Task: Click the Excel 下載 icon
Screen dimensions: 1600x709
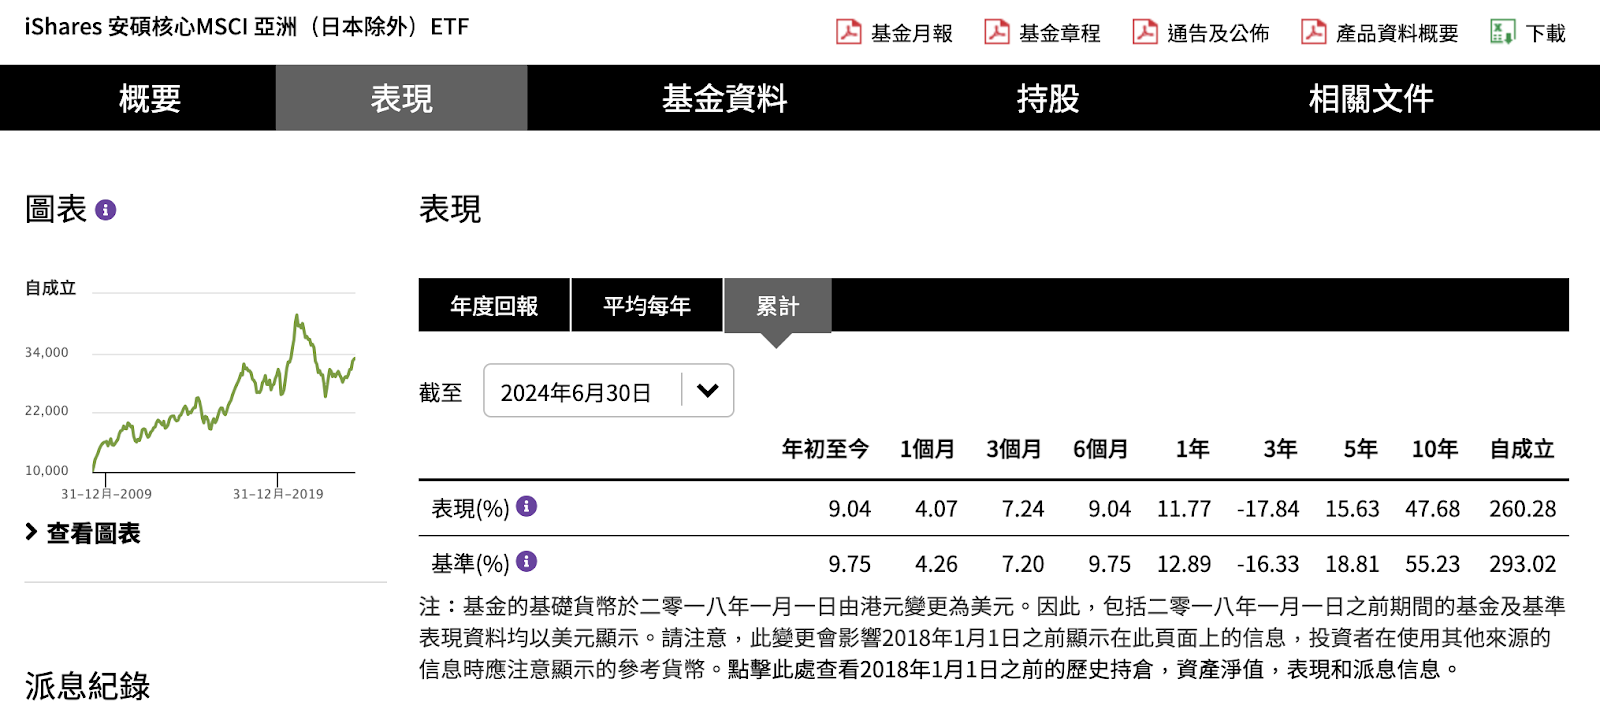Action: pyautogui.click(x=1502, y=32)
